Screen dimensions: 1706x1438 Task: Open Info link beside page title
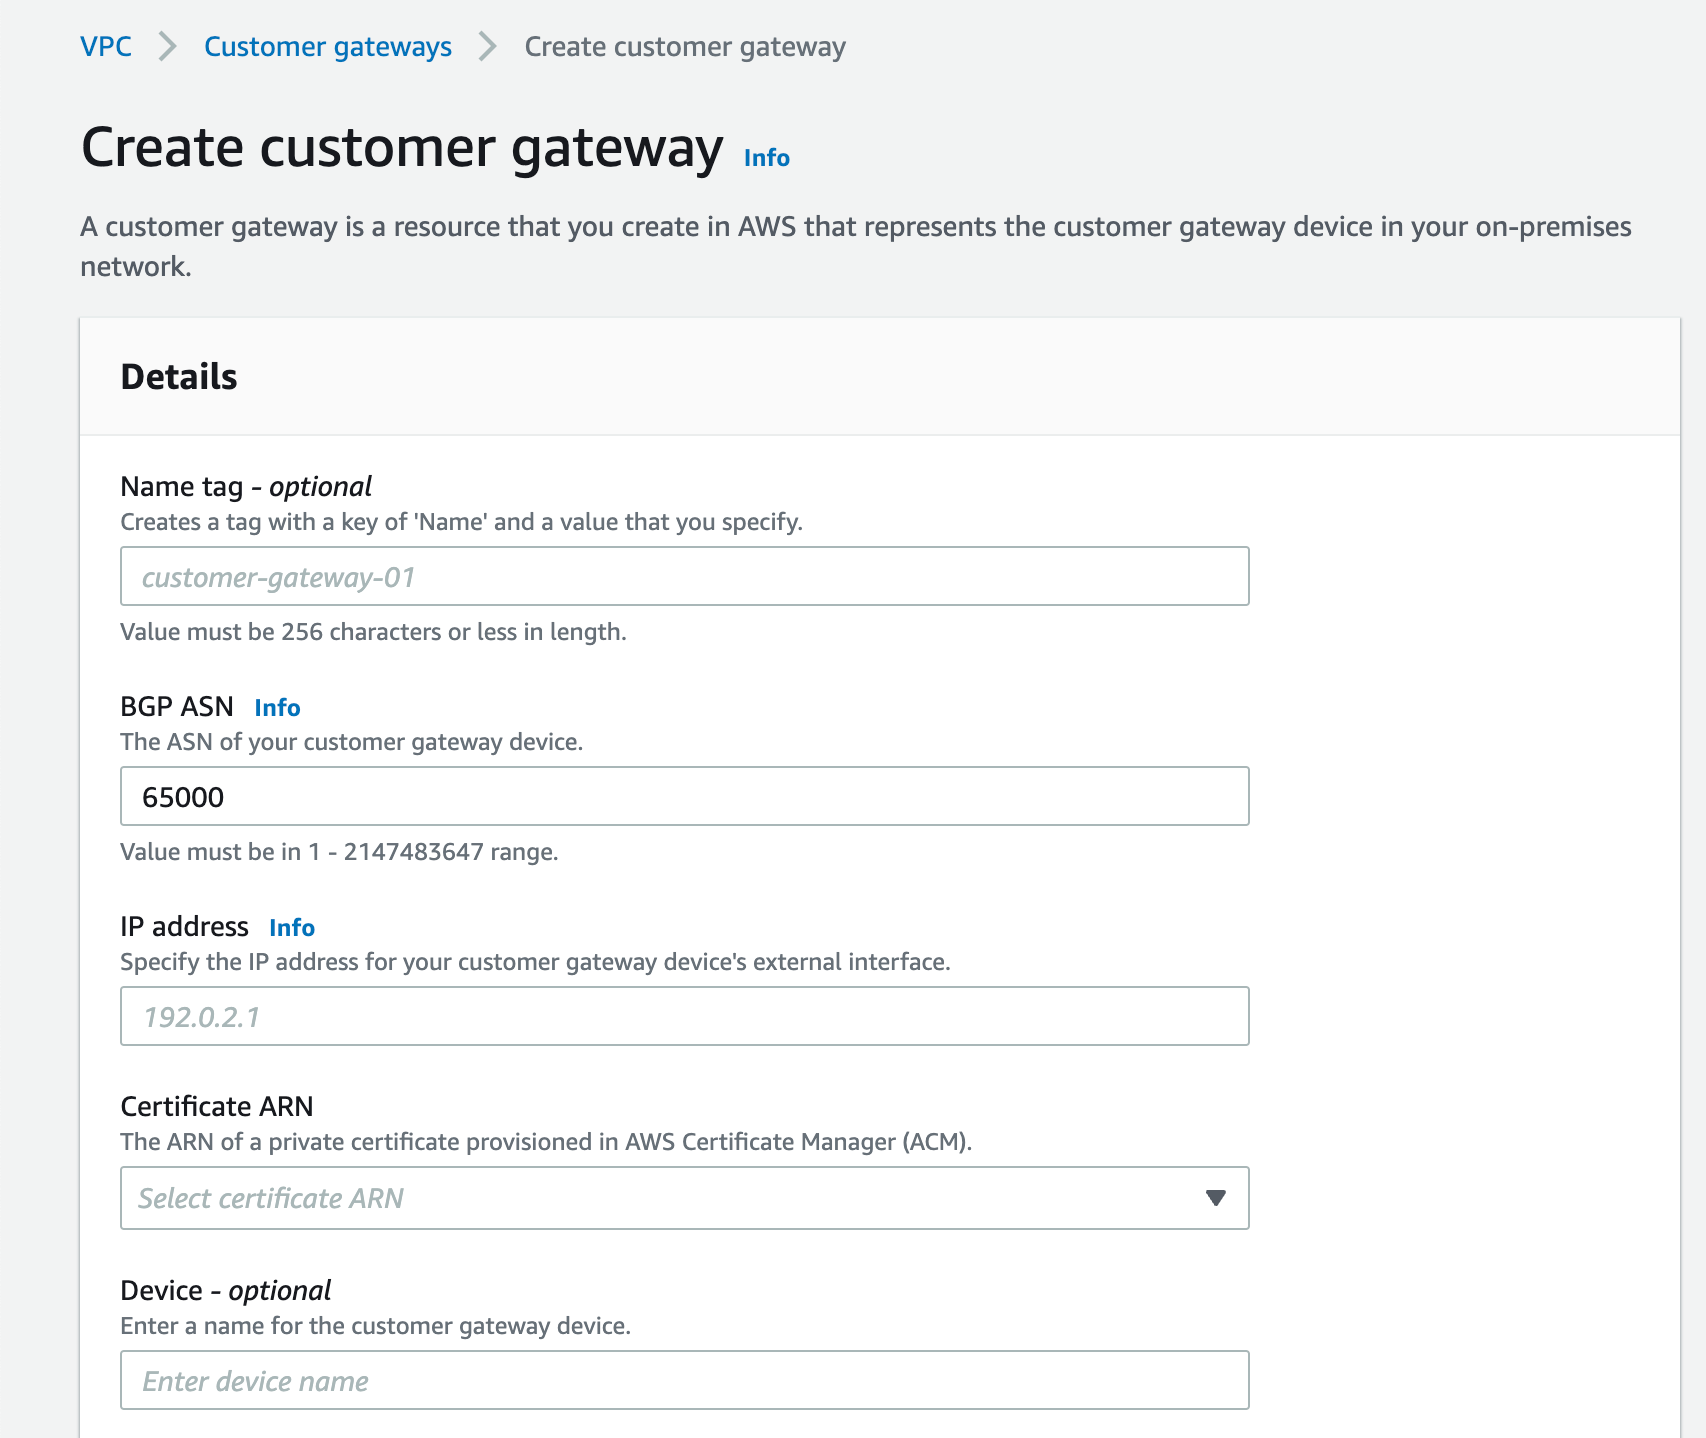[x=766, y=158]
